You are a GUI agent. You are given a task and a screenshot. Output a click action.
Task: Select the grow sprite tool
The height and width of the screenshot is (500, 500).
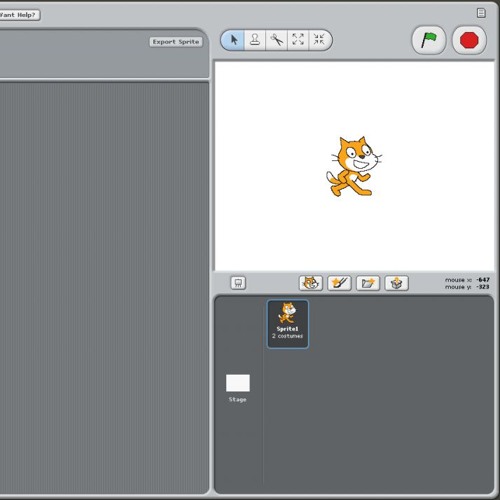point(298,40)
